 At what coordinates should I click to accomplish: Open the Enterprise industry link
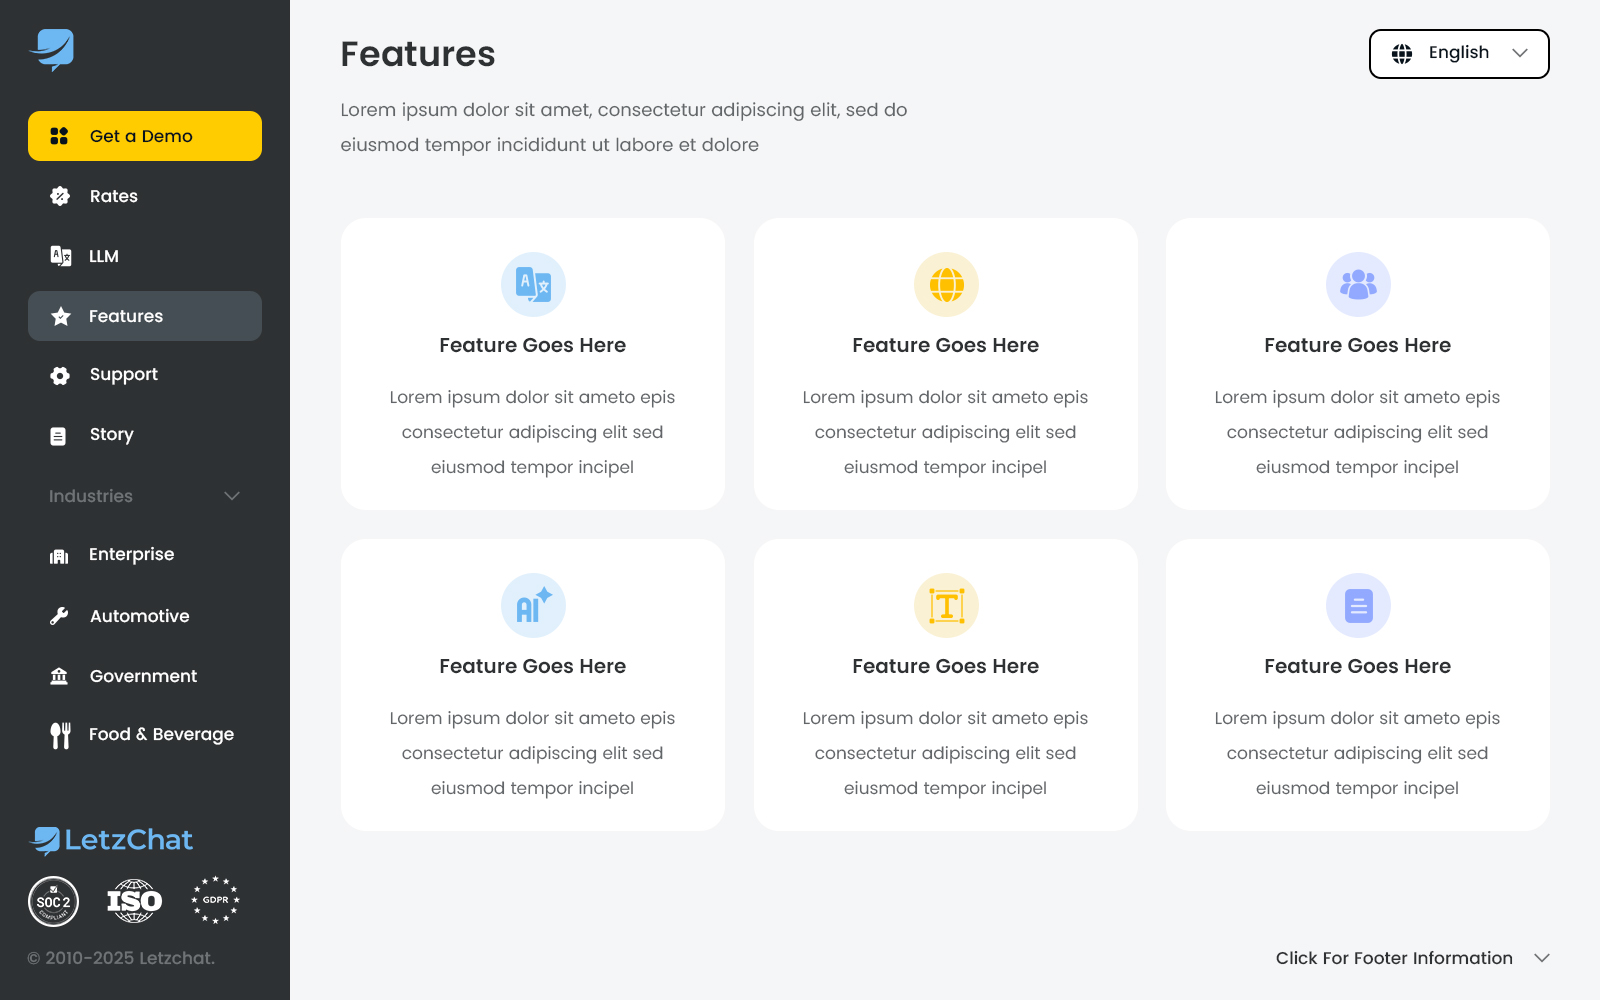(x=131, y=555)
